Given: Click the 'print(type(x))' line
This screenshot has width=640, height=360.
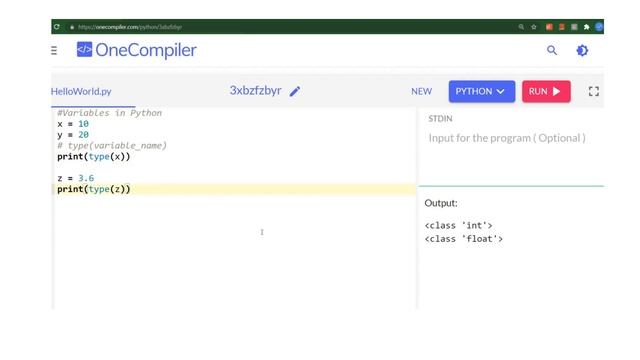Looking at the screenshot, I should (93, 156).
